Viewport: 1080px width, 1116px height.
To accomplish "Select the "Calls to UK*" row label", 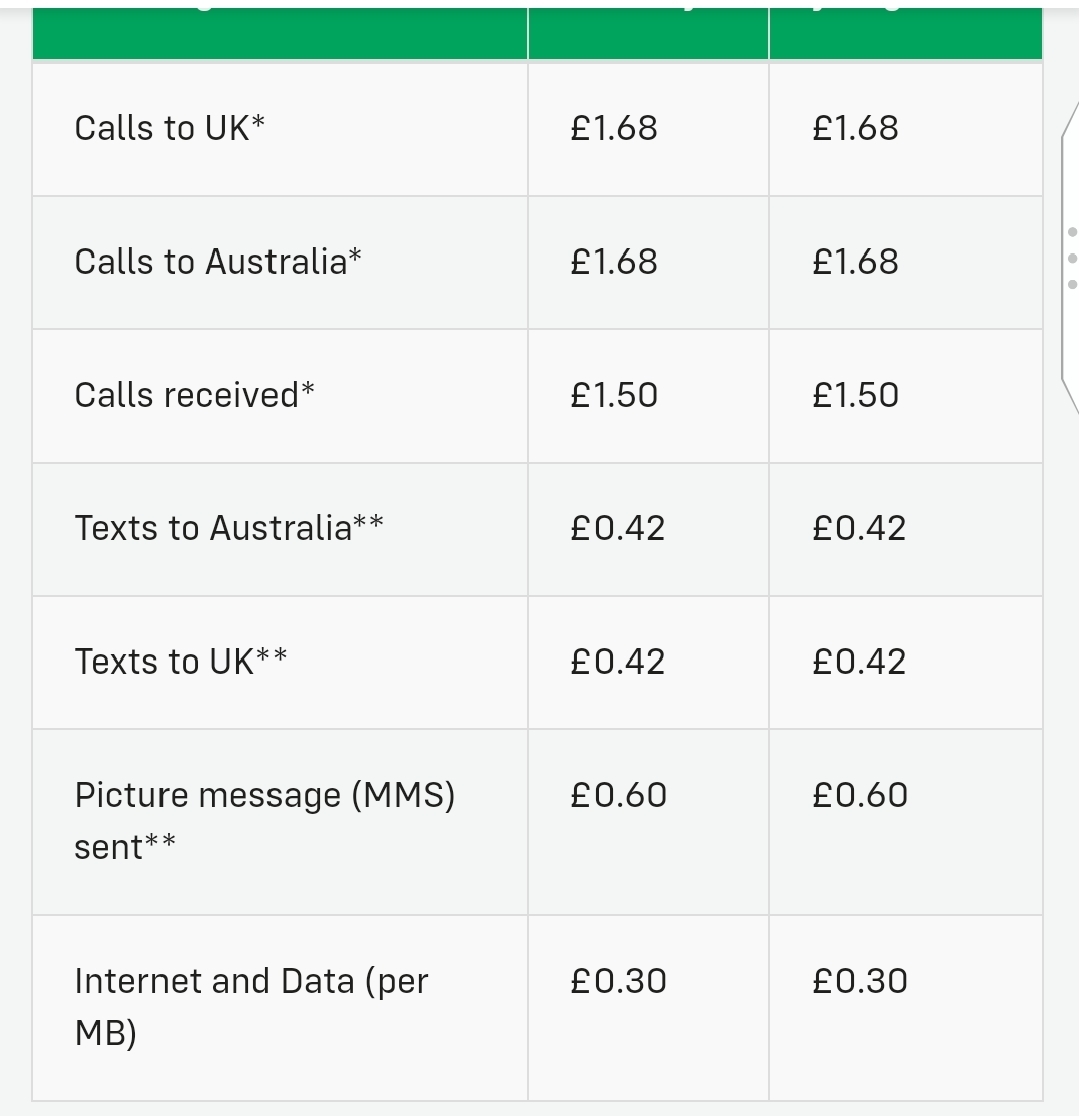I will [x=169, y=129].
